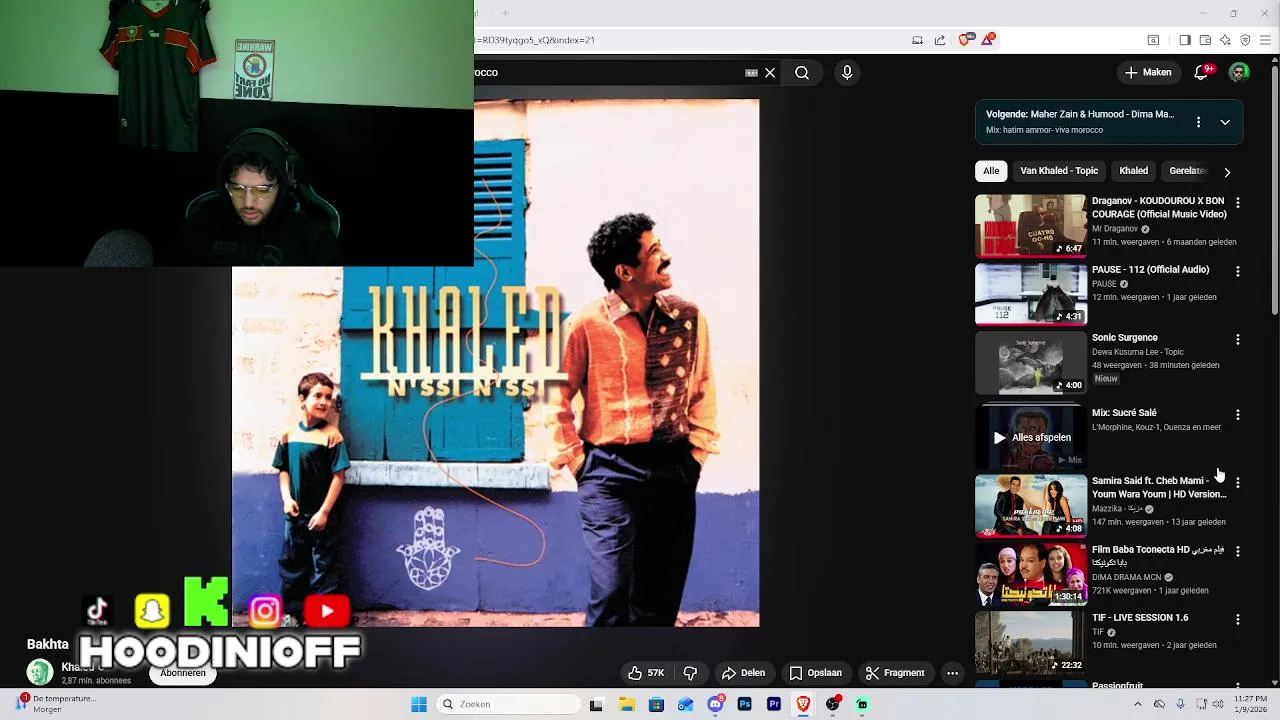Open the account avatar menu

coord(1239,72)
